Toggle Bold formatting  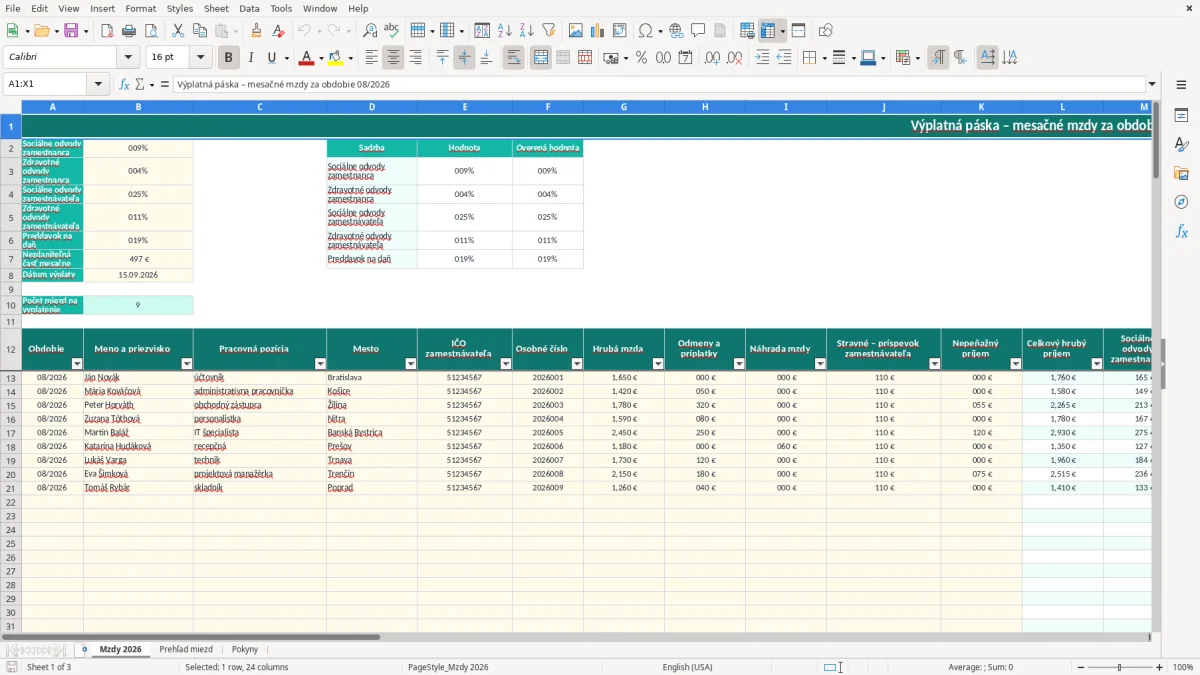tap(229, 58)
